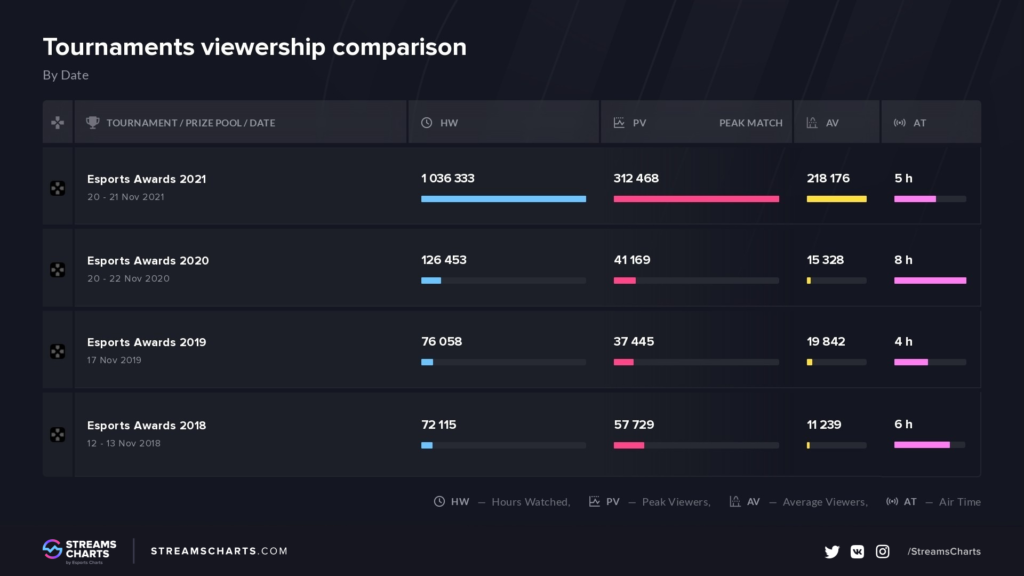Image resolution: width=1024 pixels, height=576 pixels.
Task: Click the game icon for Esports Awards 2019
Action: coord(58,351)
